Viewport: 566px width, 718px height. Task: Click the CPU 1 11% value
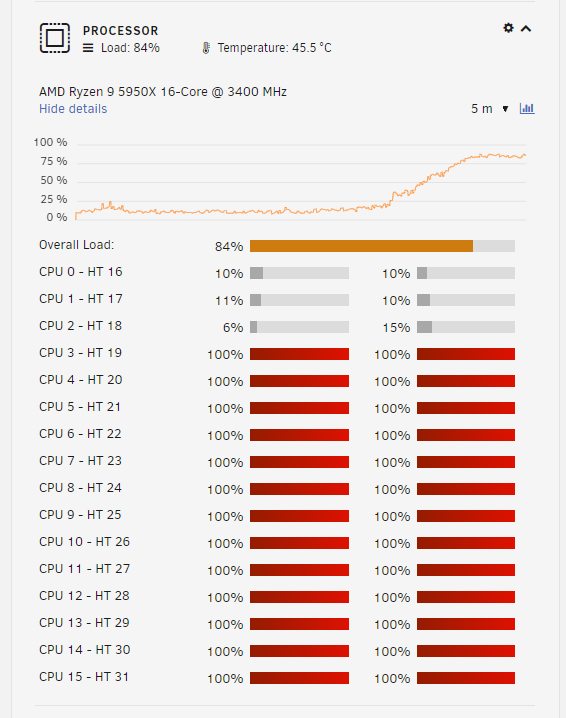click(x=229, y=300)
